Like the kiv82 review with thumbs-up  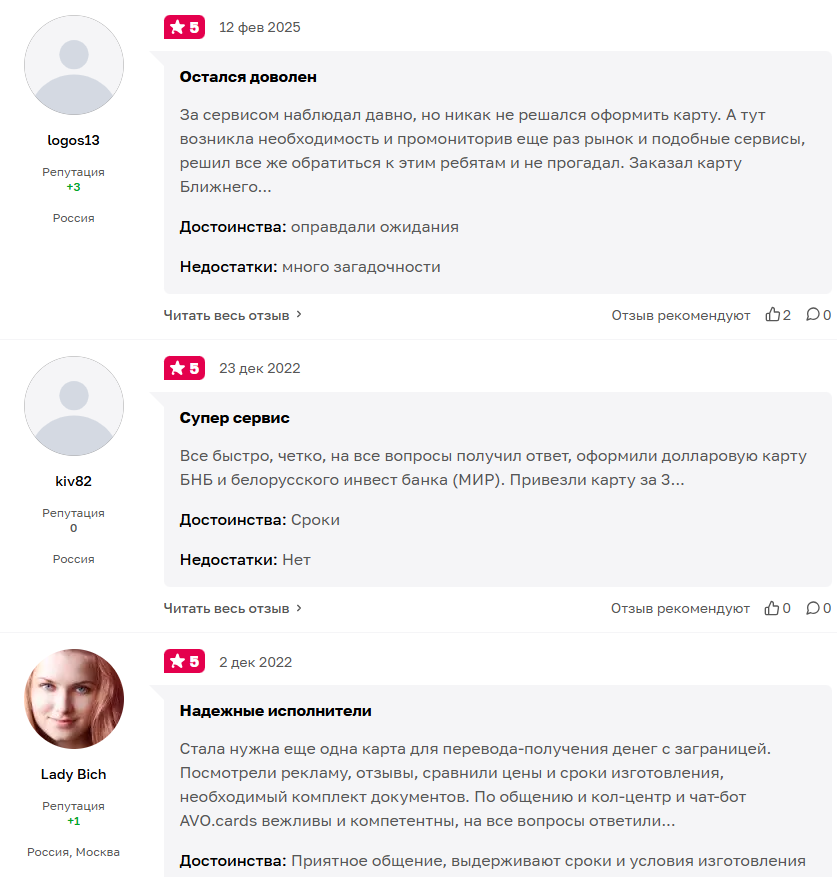(x=772, y=608)
